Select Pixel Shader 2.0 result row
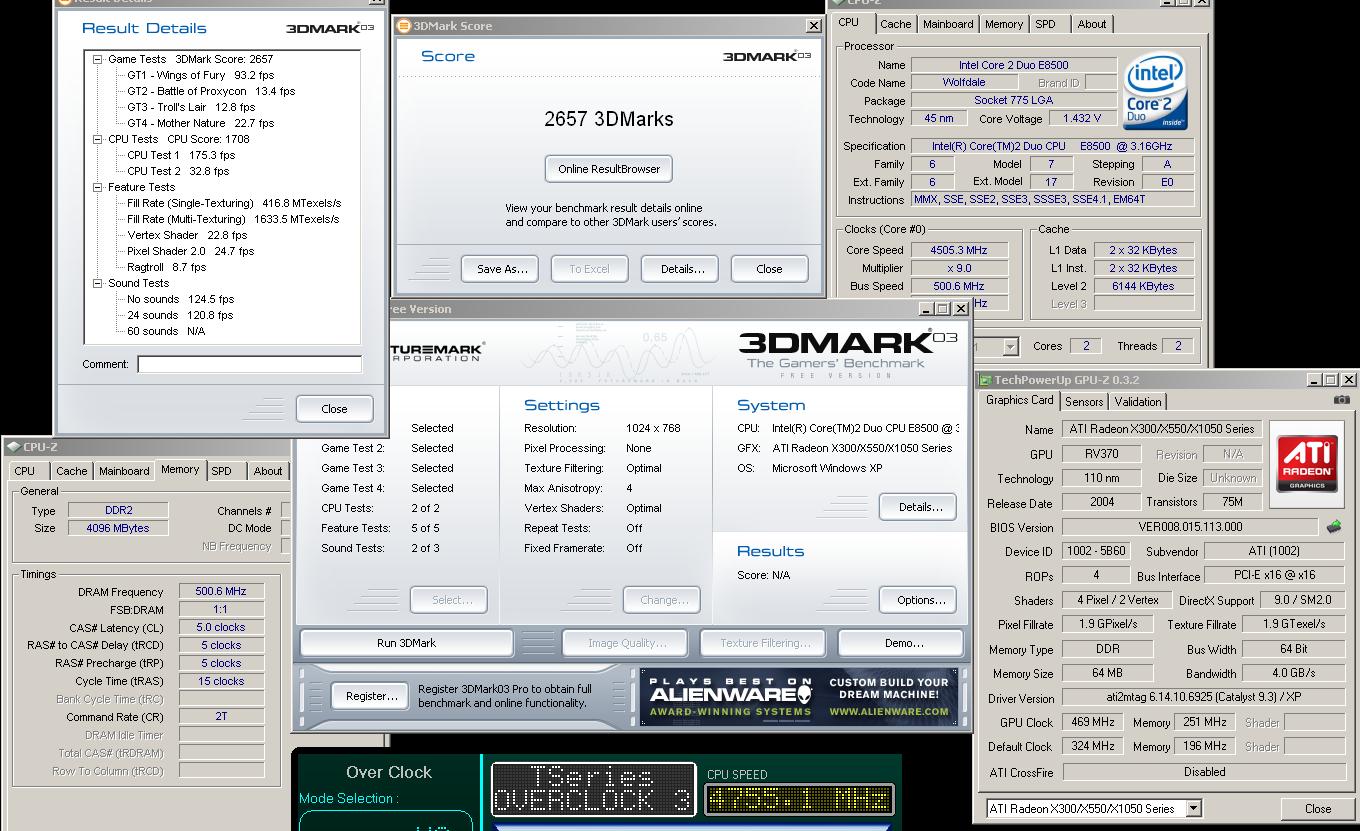The width and height of the screenshot is (1360, 831). click(190, 251)
